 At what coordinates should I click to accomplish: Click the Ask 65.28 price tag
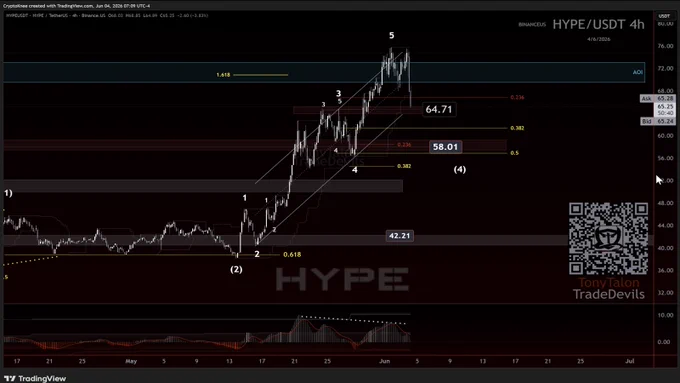tap(657, 98)
